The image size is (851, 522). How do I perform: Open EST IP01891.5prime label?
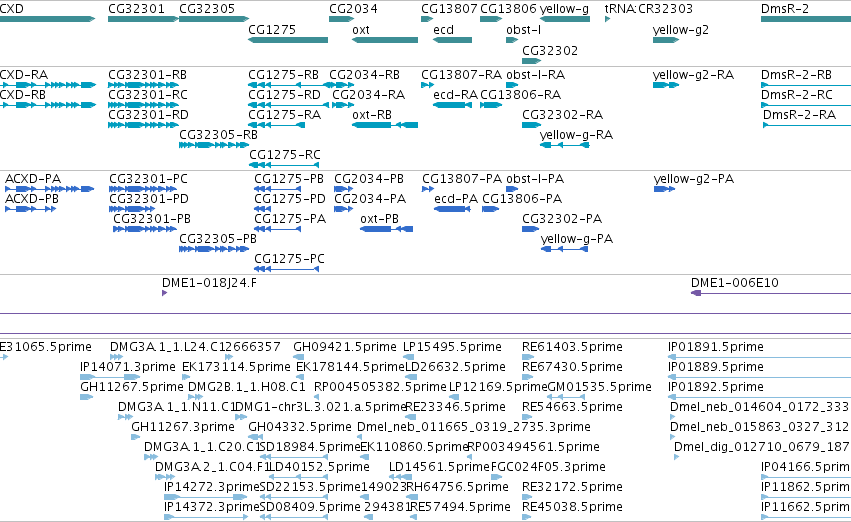point(716,347)
